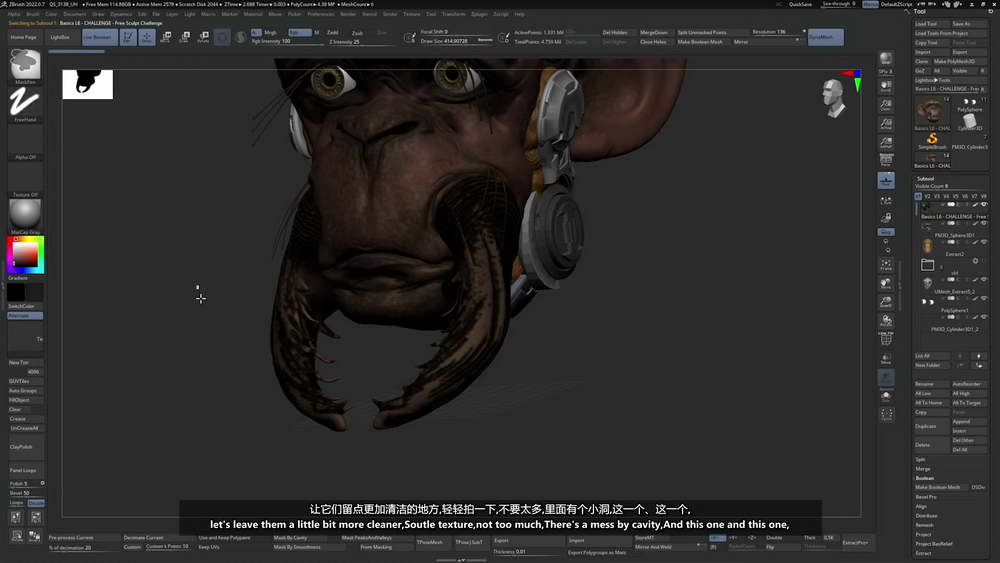Select the current brush thumbnail

point(25,64)
